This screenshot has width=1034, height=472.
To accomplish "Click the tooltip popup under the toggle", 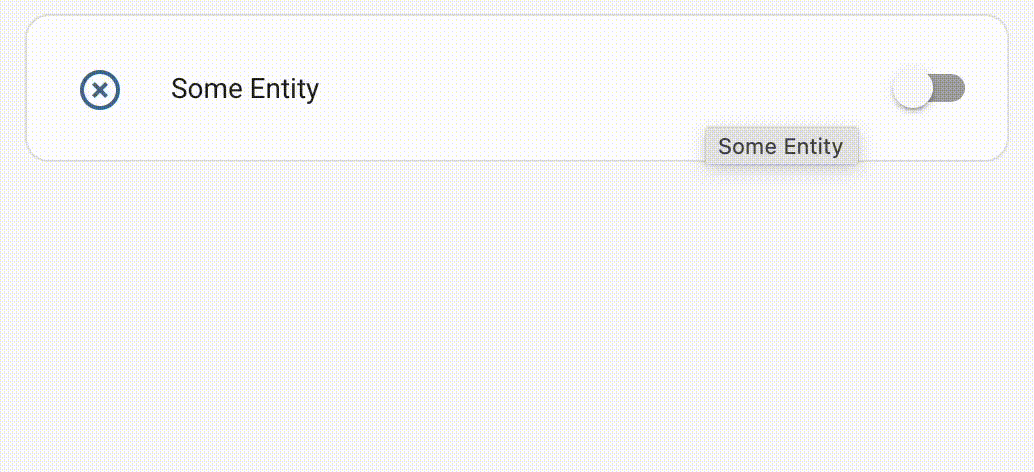I will coord(780,146).
